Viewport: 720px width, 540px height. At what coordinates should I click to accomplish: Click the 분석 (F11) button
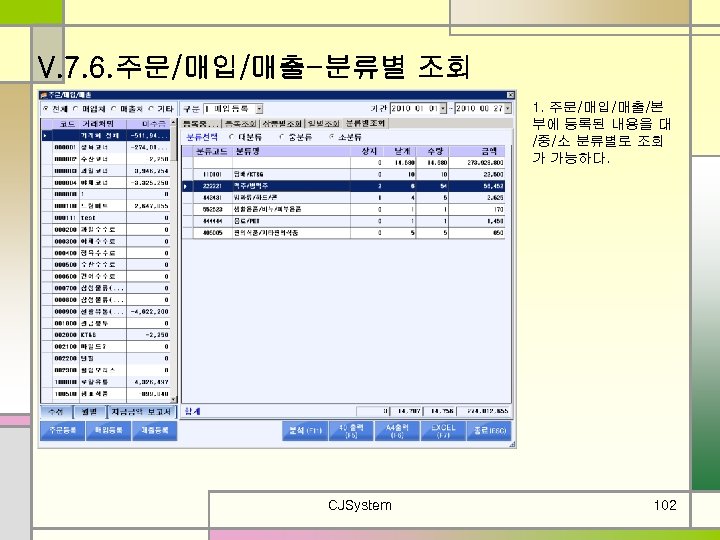(x=305, y=431)
